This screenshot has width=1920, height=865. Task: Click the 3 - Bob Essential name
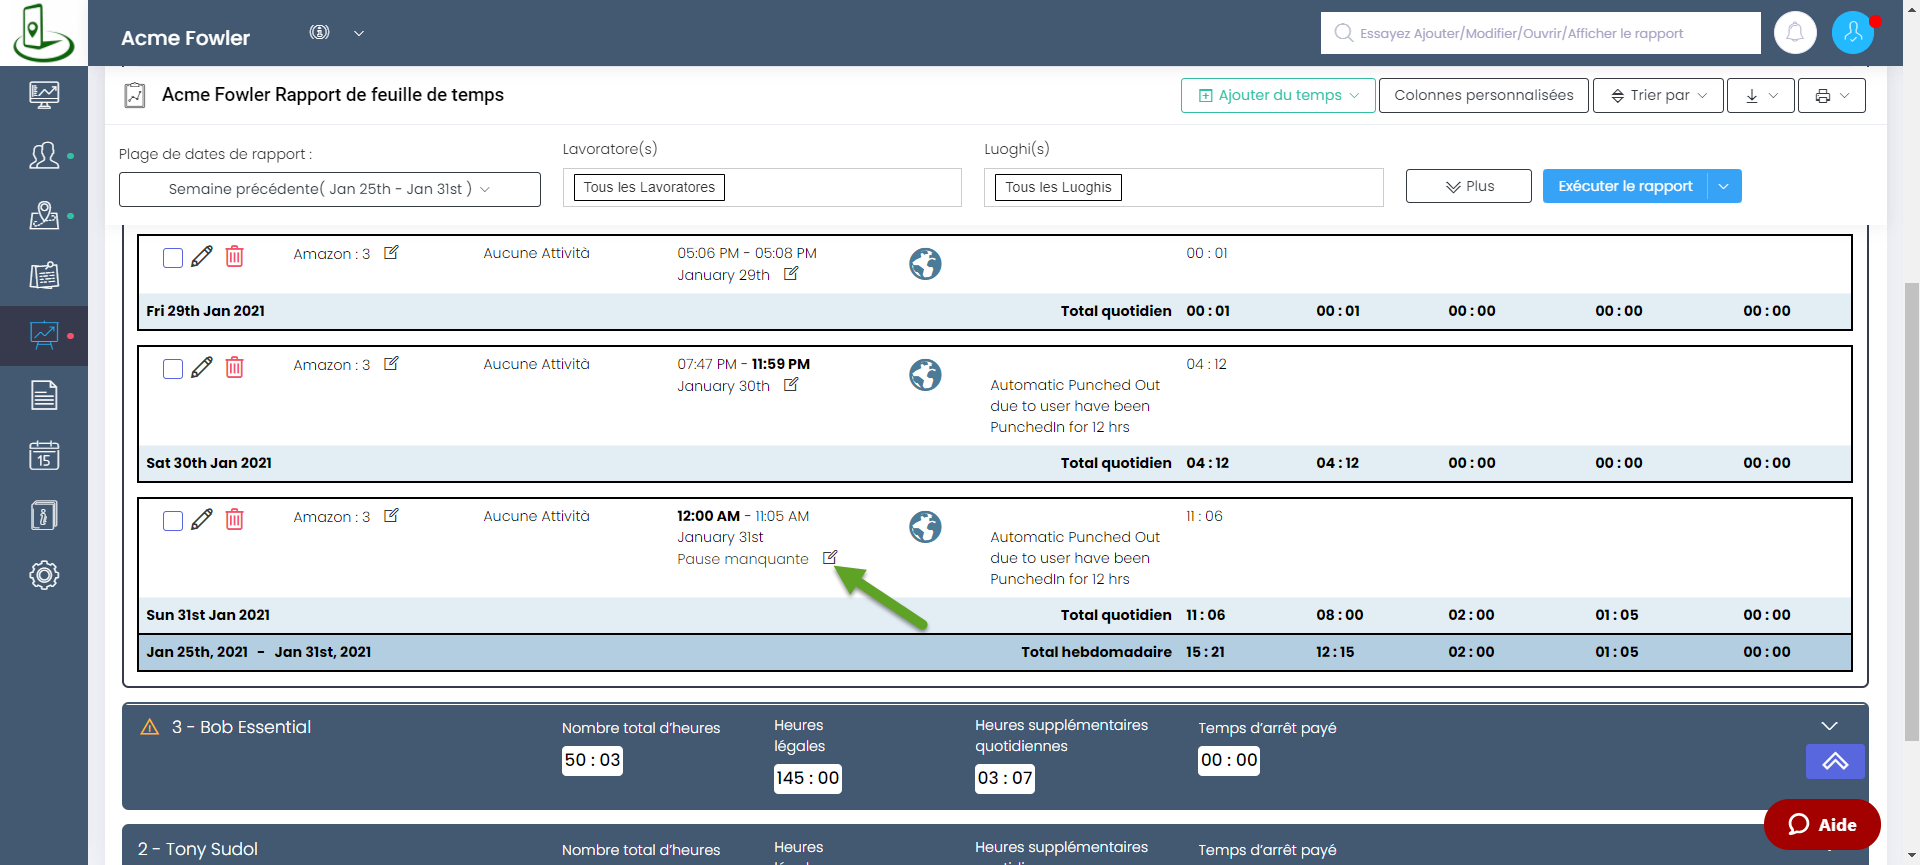(x=241, y=727)
